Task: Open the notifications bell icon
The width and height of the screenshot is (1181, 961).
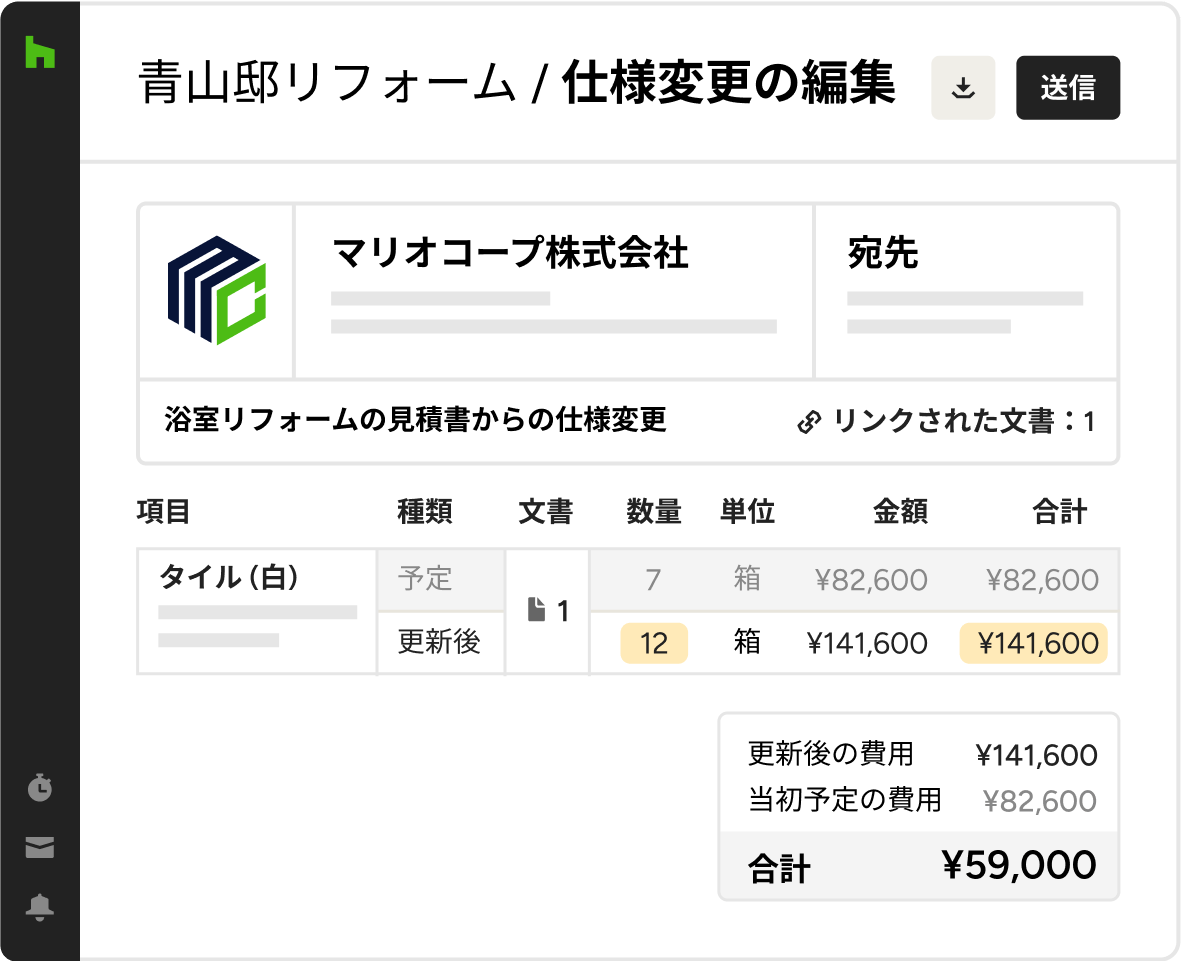Action: coord(40,908)
